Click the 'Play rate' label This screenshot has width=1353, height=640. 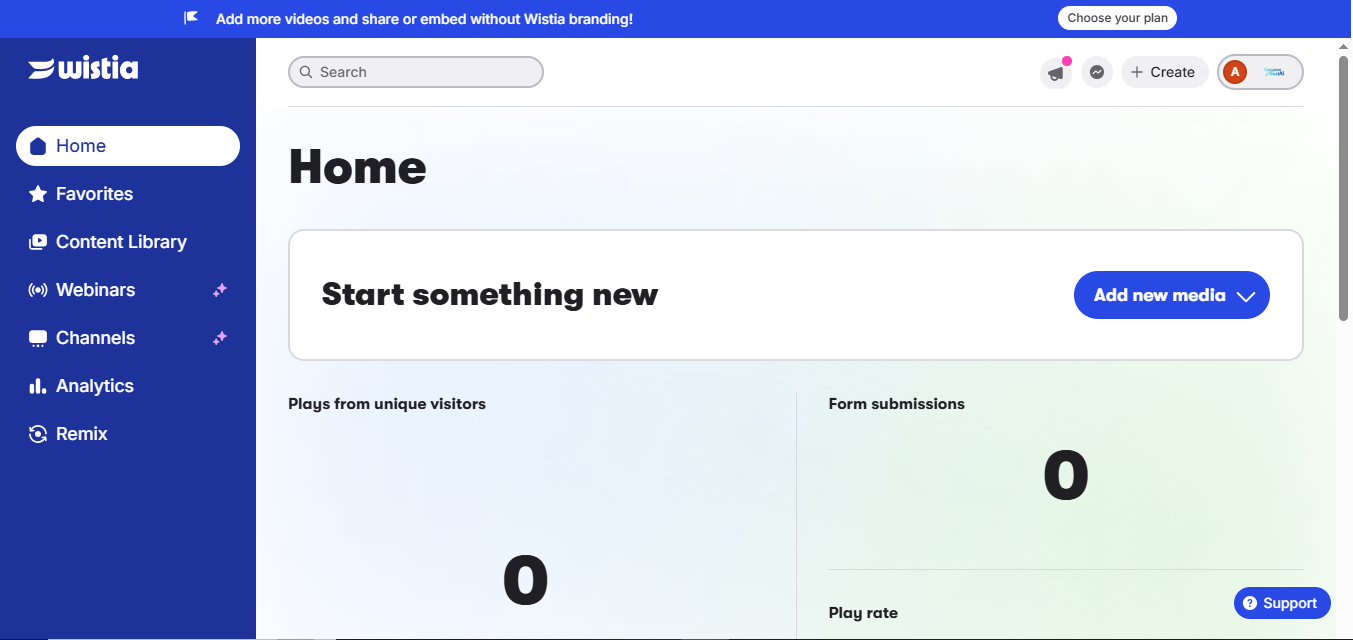click(863, 612)
